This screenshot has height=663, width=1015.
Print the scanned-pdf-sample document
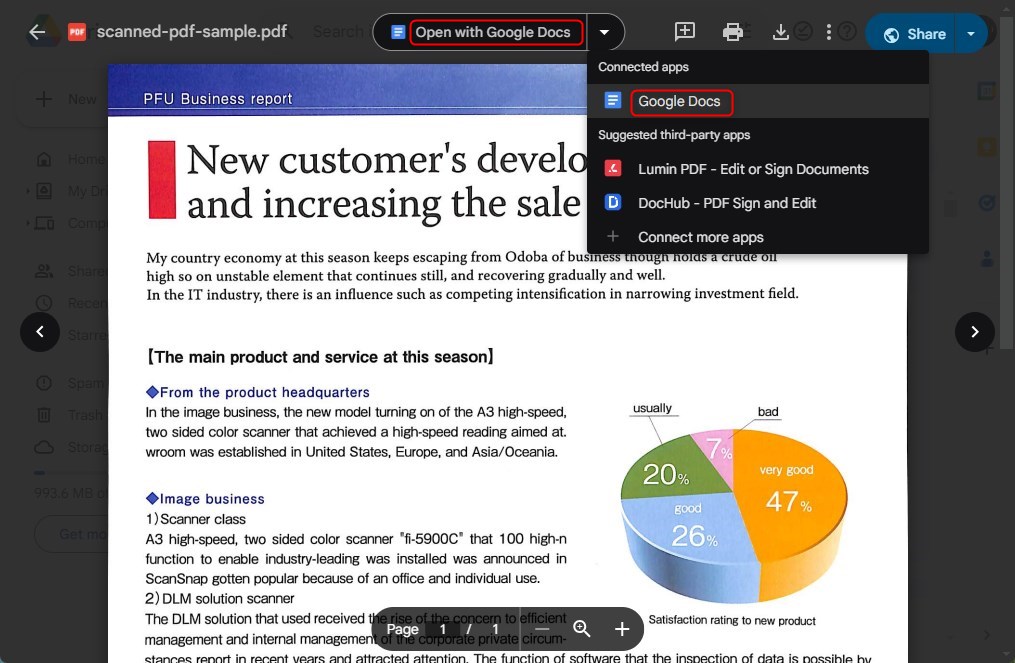733,32
